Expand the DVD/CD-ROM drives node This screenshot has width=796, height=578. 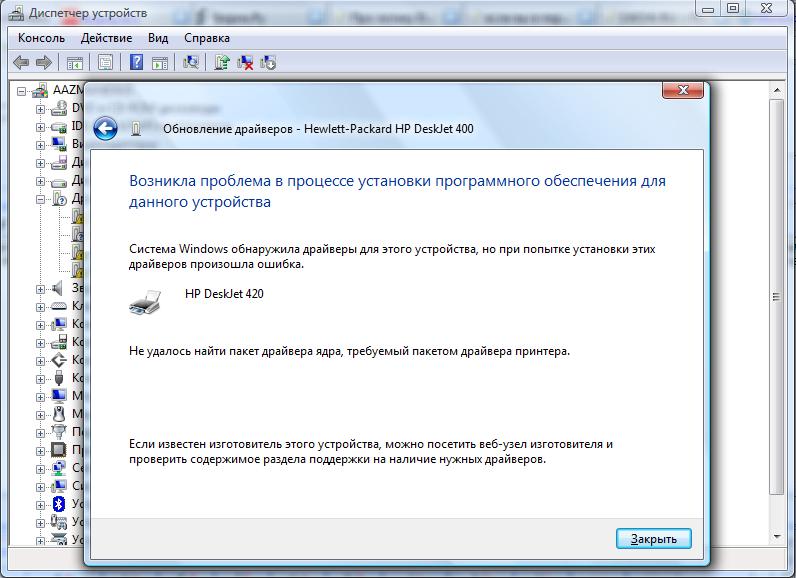click(x=40, y=109)
